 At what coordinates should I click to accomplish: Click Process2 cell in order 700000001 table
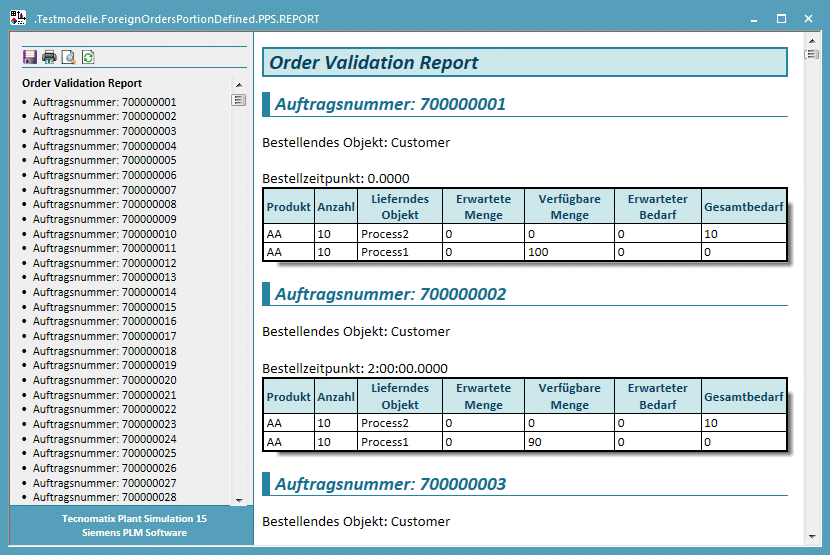pos(400,234)
